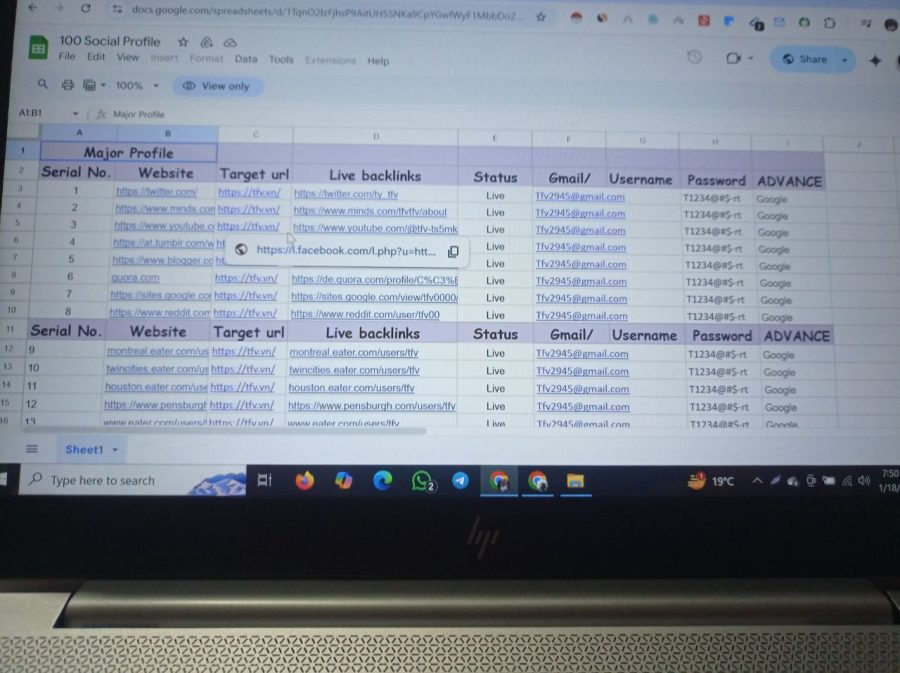Click the Password header in row 11
This screenshot has height=673, width=900.
click(722, 336)
